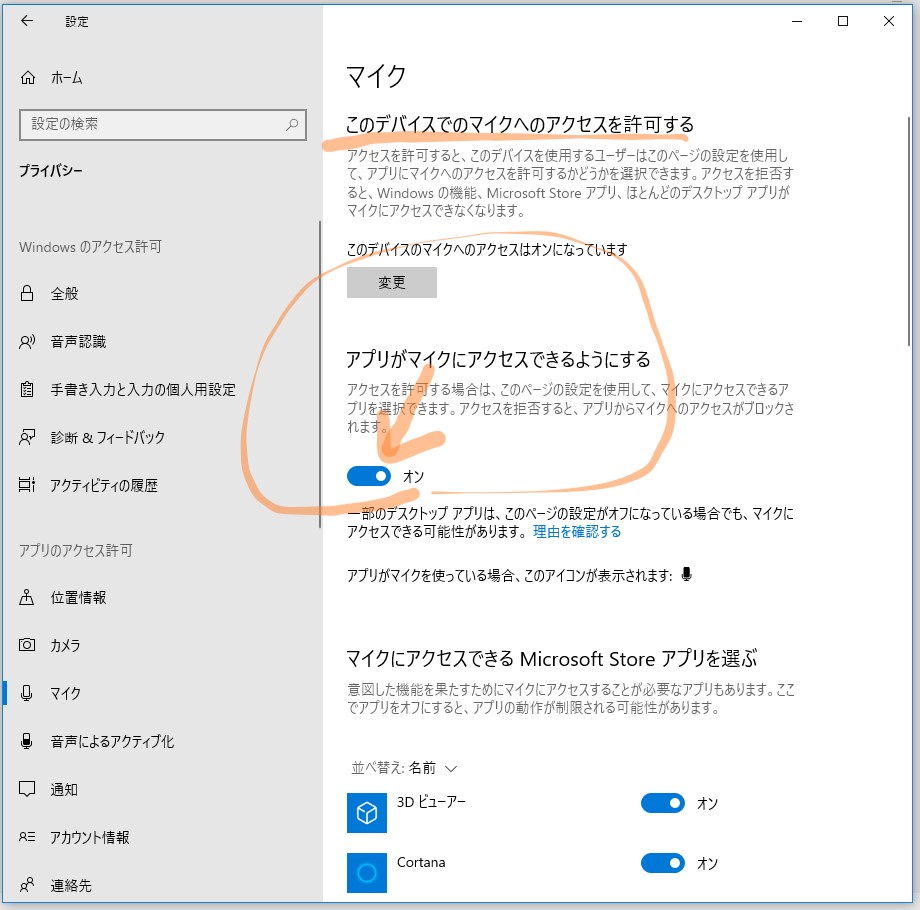Click the search magnifier icon
This screenshot has height=910, width=920.
click(x=292, y=124)
